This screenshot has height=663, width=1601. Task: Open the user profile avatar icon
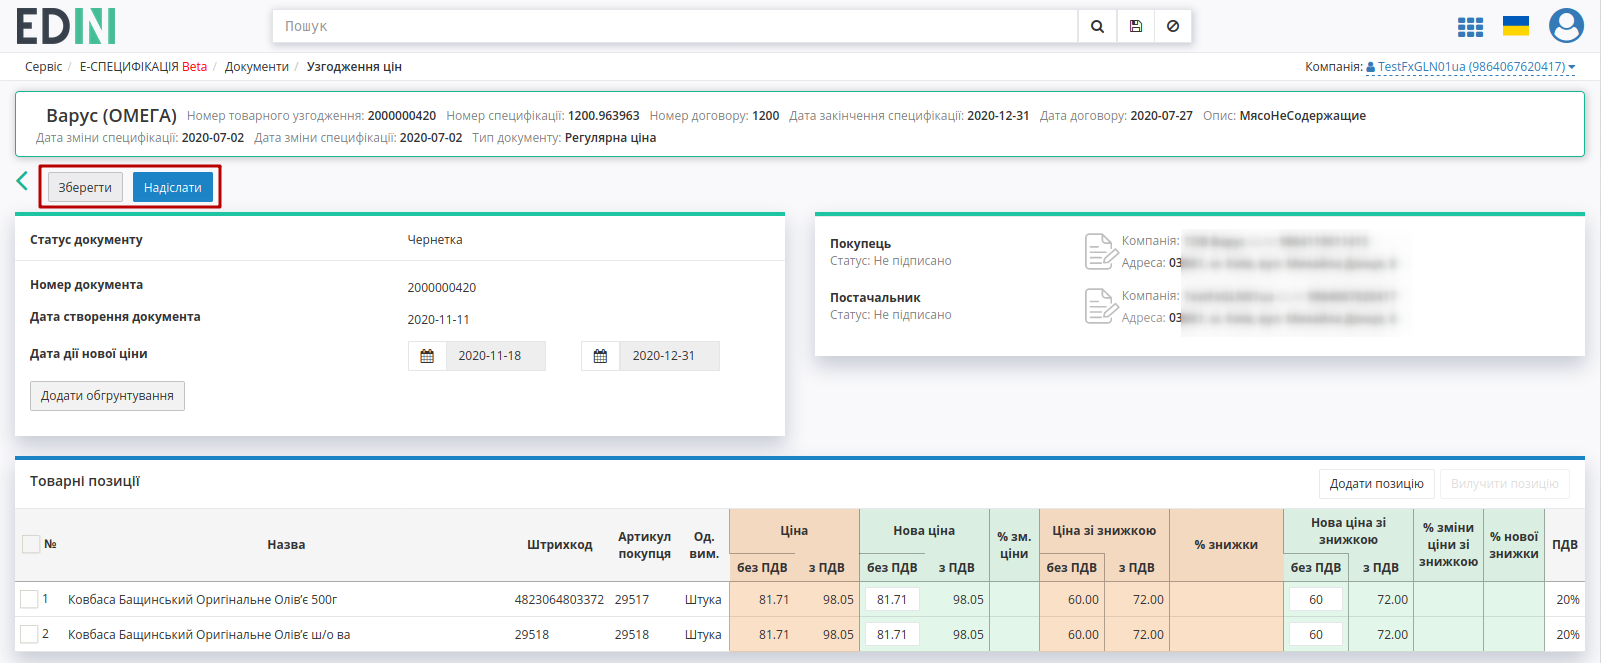coord(1566,26)
